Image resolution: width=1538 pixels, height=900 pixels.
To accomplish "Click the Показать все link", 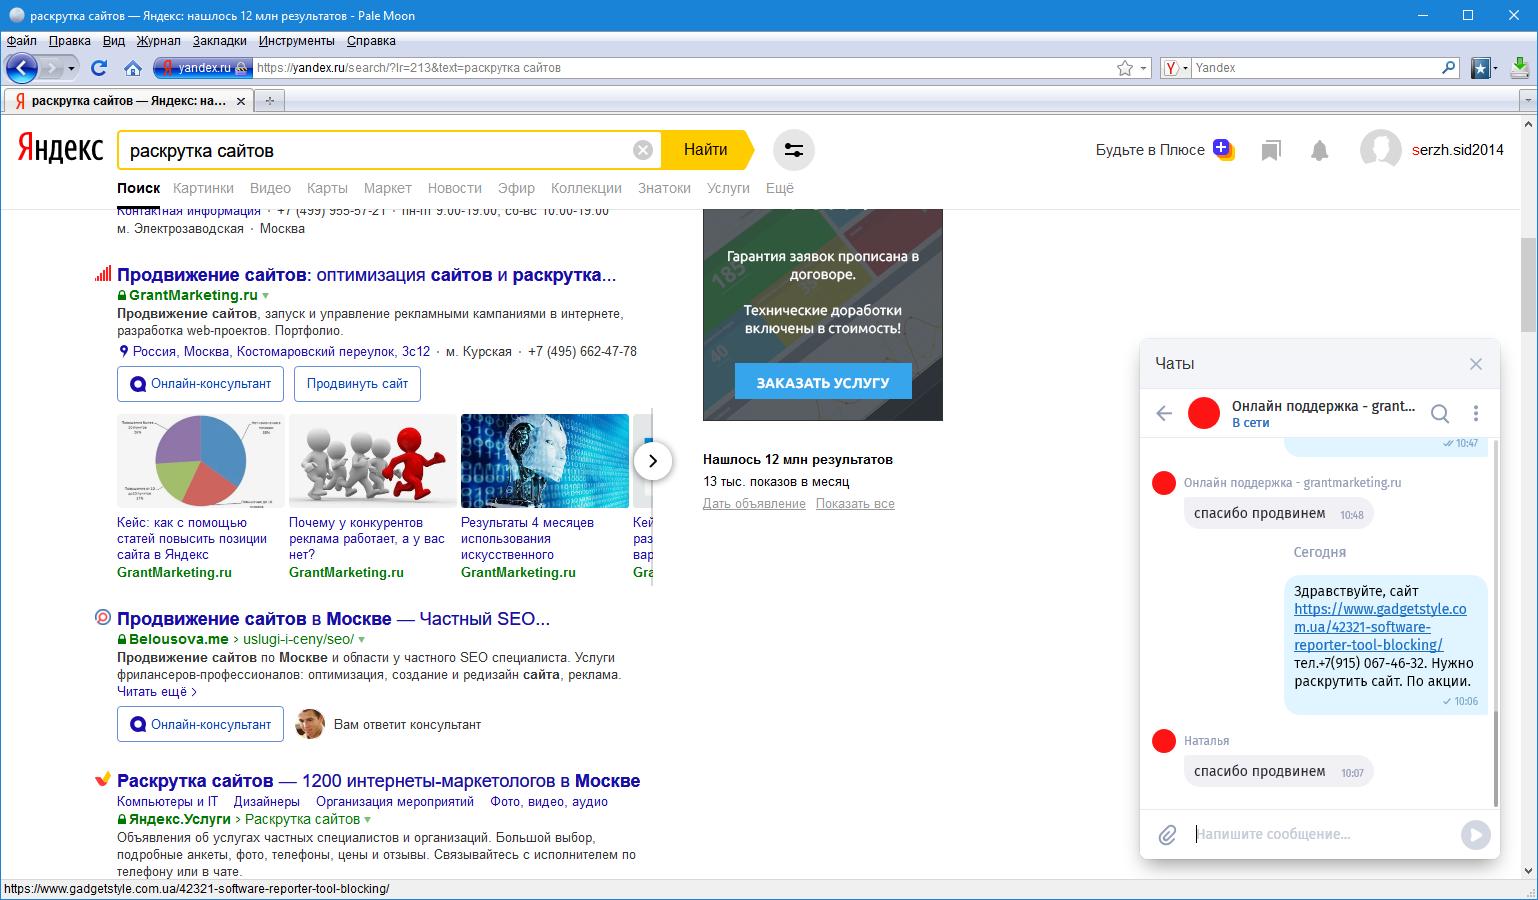I will click(855, 504).
